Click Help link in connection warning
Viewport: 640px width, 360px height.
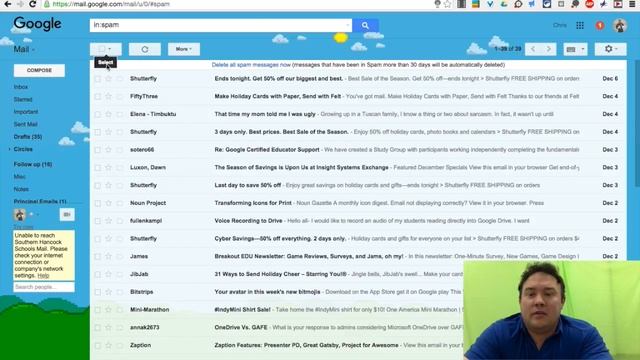pyautogui.click(x=43, y=276)
